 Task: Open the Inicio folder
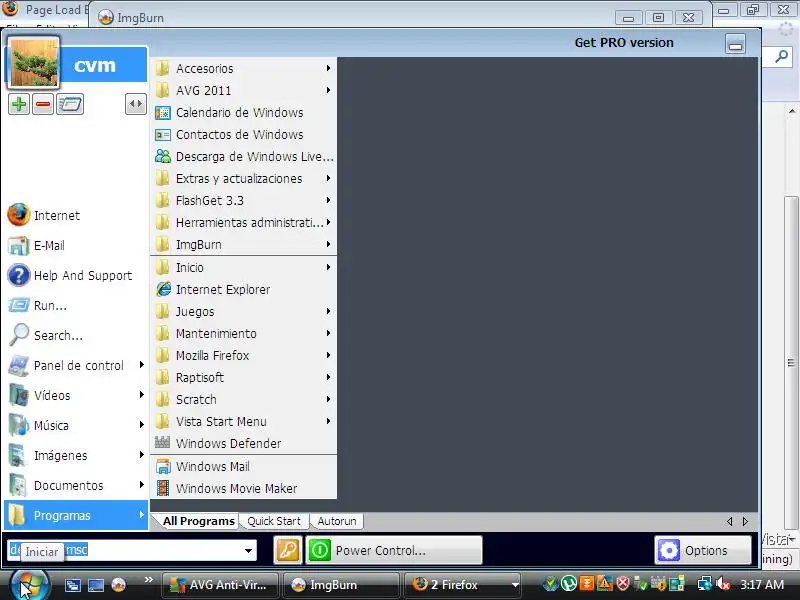point(243,267)
